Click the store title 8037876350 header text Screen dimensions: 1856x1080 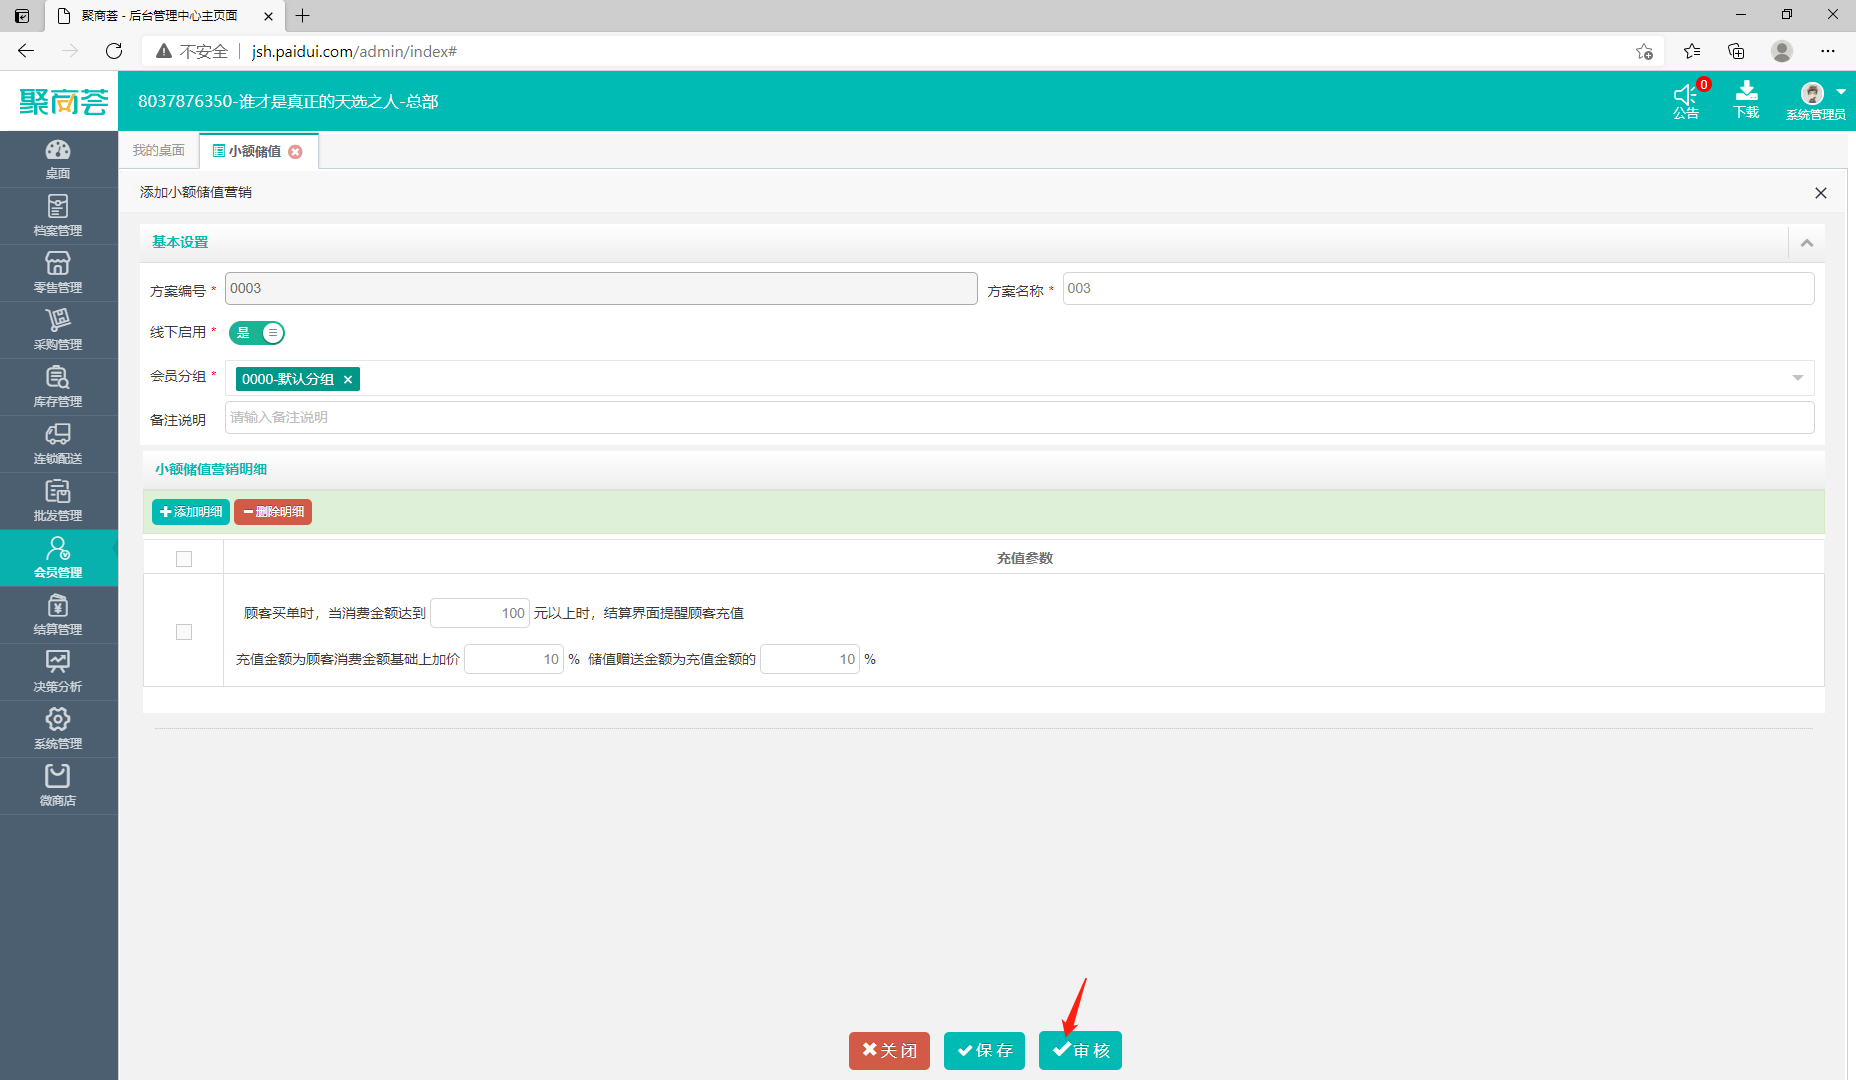[x=288, y=101]
